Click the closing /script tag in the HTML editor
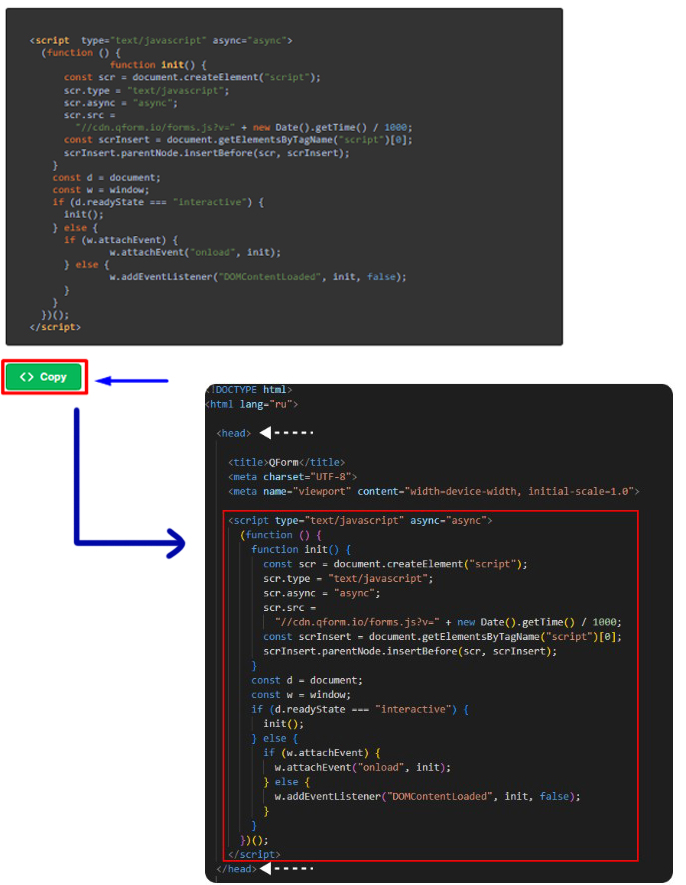 (254, 855)
